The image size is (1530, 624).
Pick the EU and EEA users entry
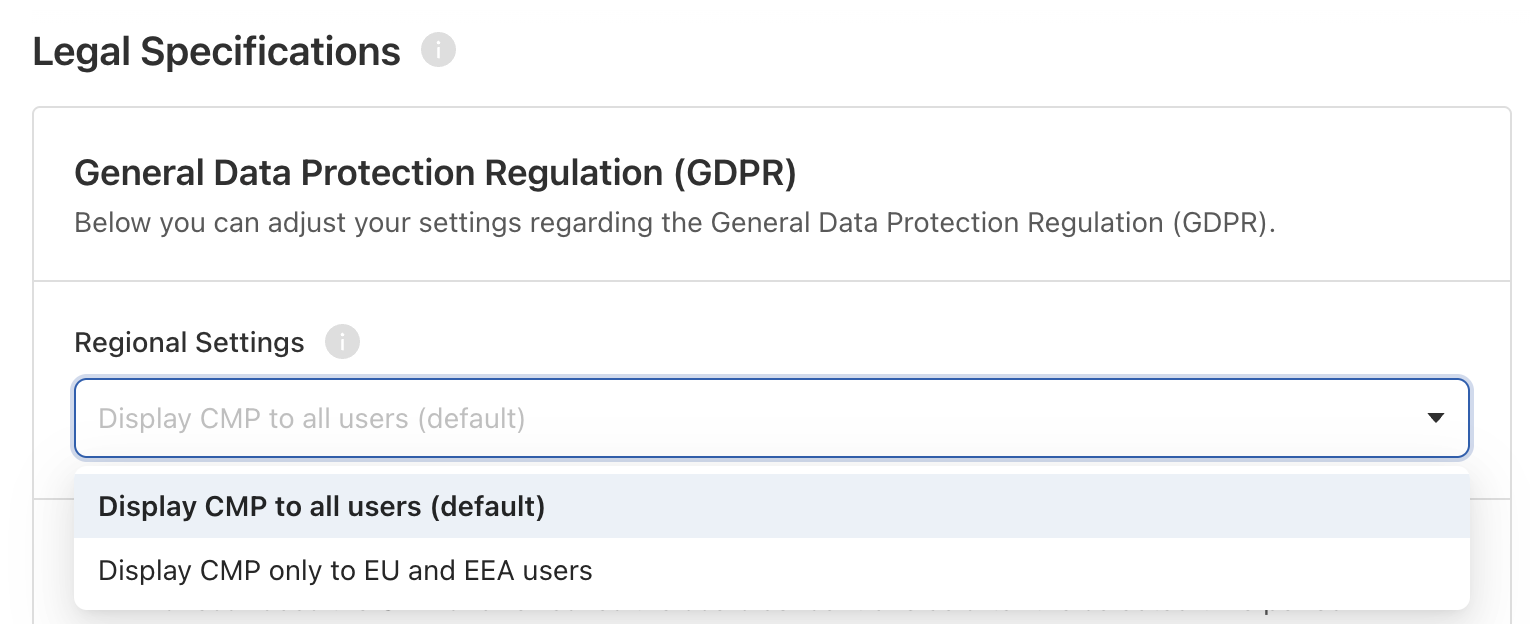772,570
